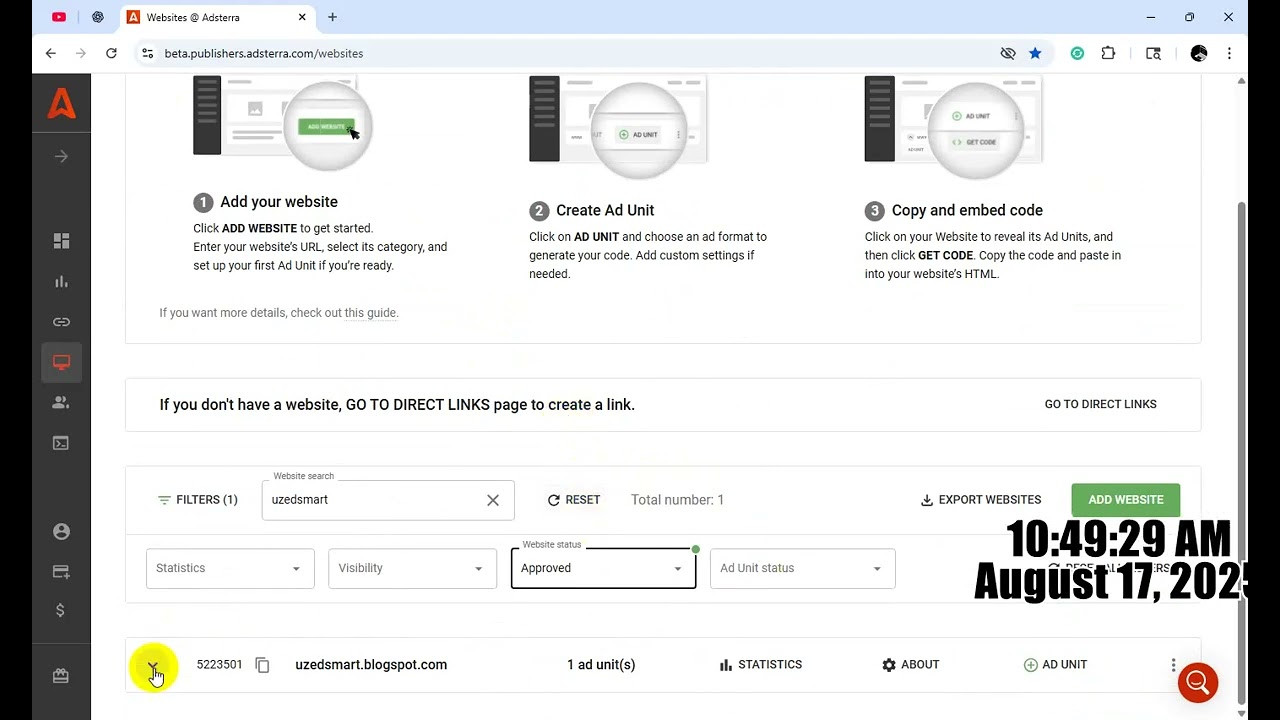This screenshot has height=720, width=1280.
Task: Switch to the YouTube browser tab
Action: click(59, 17)
